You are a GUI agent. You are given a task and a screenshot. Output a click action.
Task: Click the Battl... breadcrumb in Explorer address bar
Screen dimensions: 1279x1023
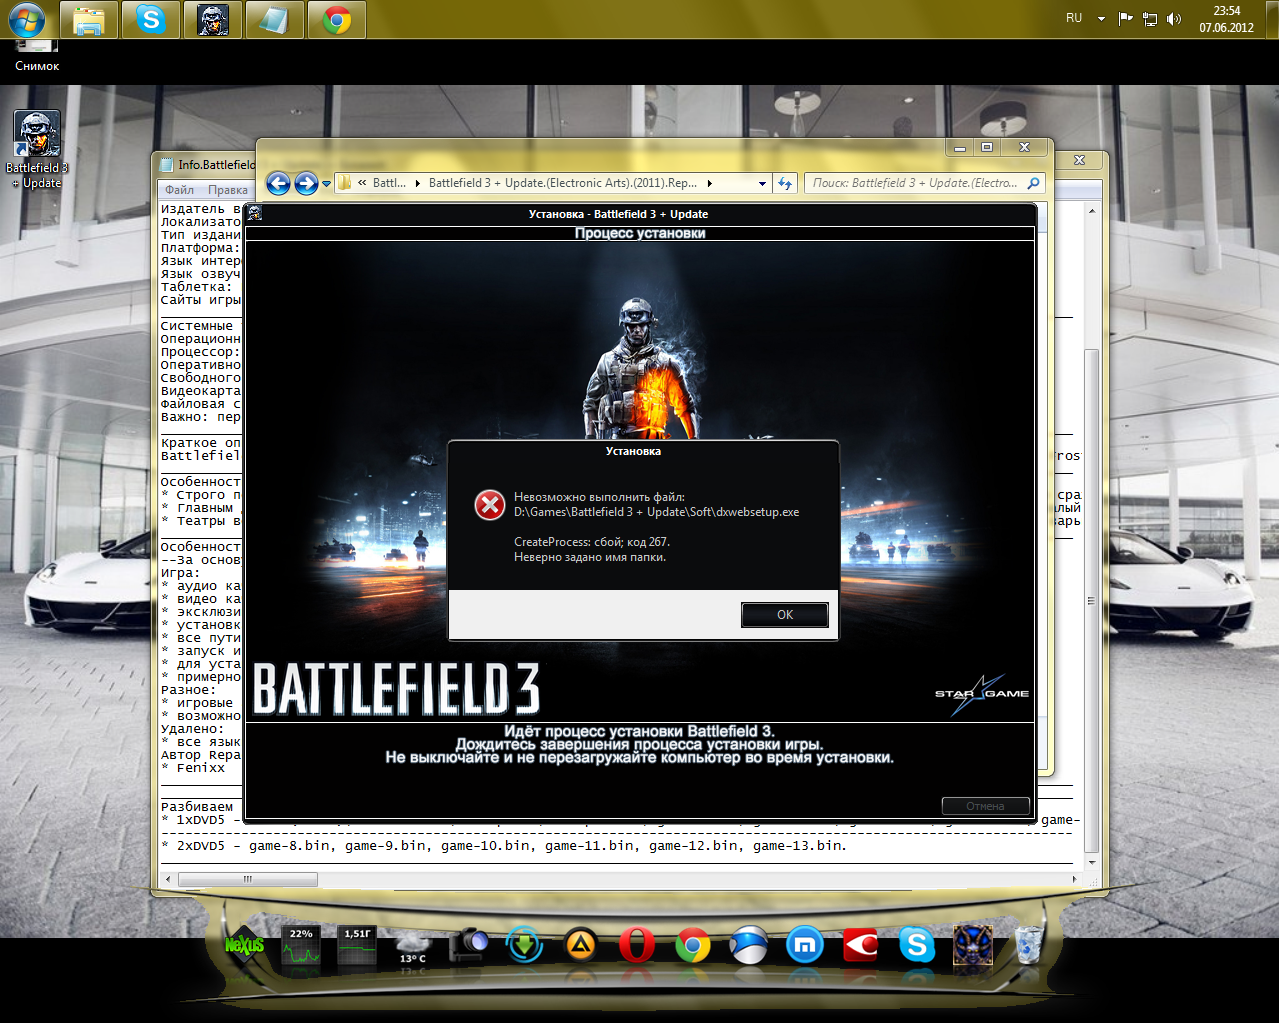tap(389, 183)
